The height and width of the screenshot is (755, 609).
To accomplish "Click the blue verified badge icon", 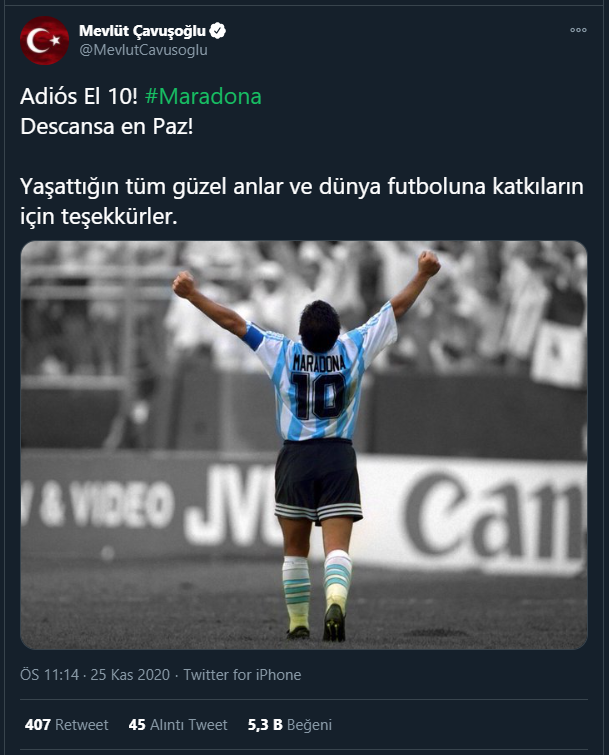I will [x=218, y=31].
